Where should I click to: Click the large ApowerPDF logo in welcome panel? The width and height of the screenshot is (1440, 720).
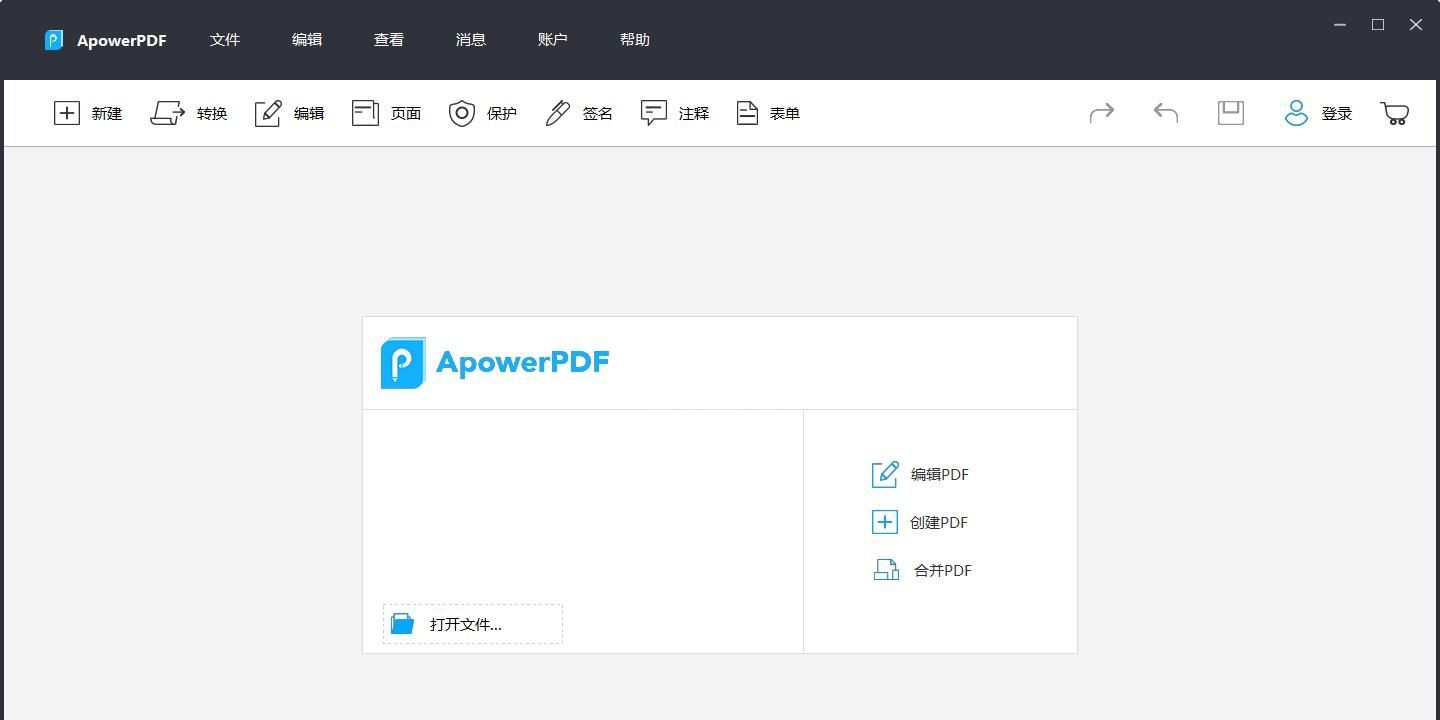pos(495,362)
